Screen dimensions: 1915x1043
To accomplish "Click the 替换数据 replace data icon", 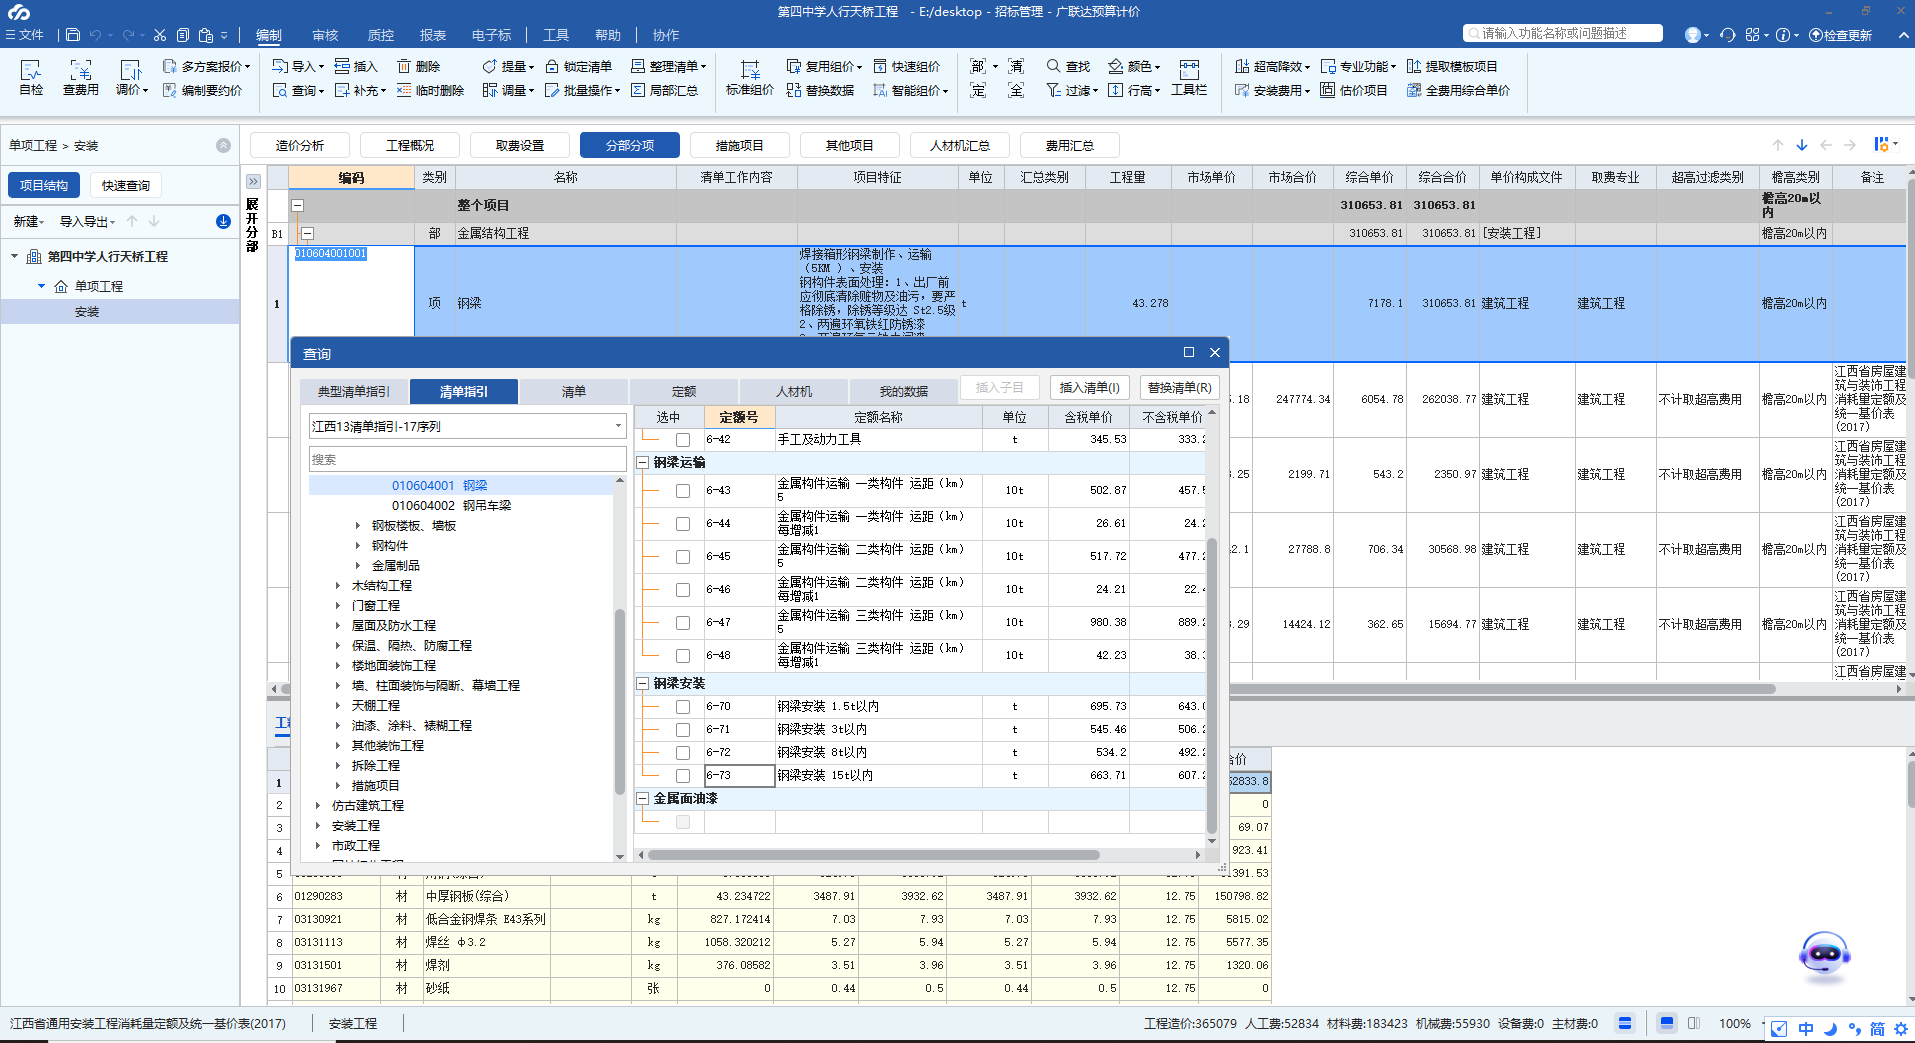I will 820,90.
